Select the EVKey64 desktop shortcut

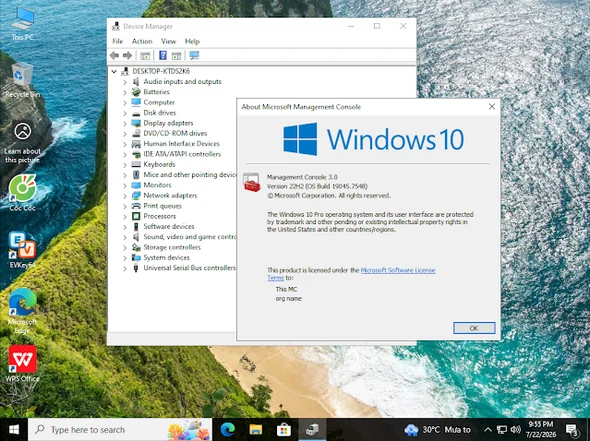click(23, 250)
